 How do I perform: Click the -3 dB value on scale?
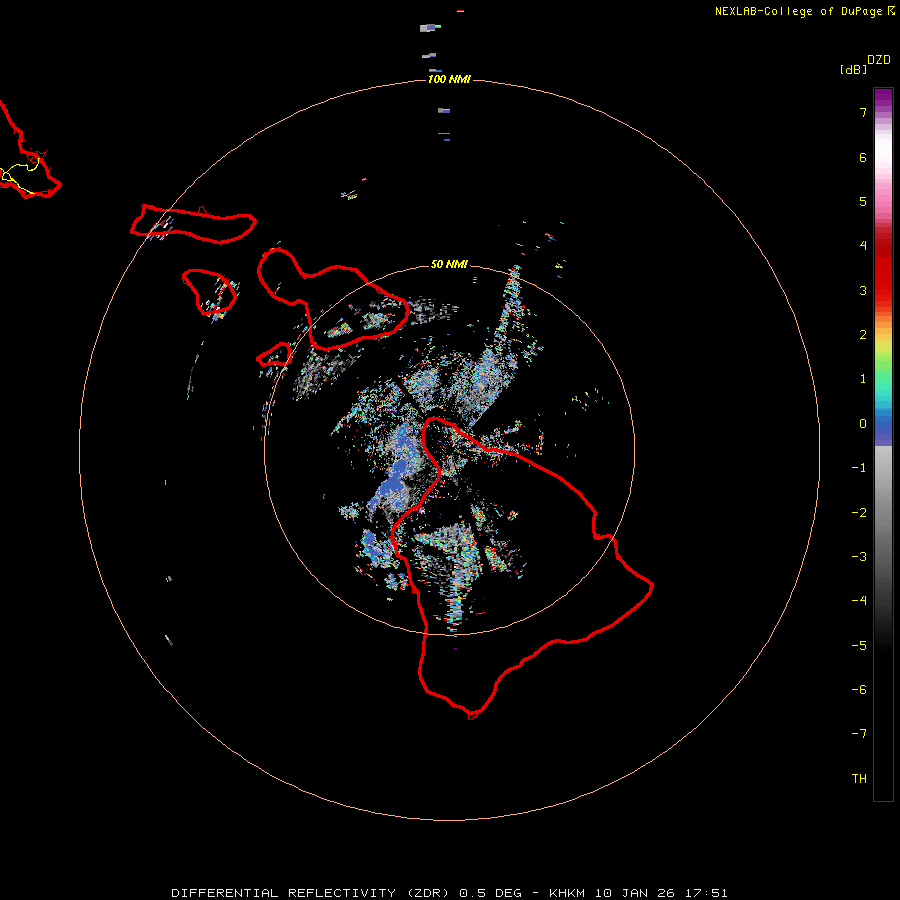tap(859, 557)
